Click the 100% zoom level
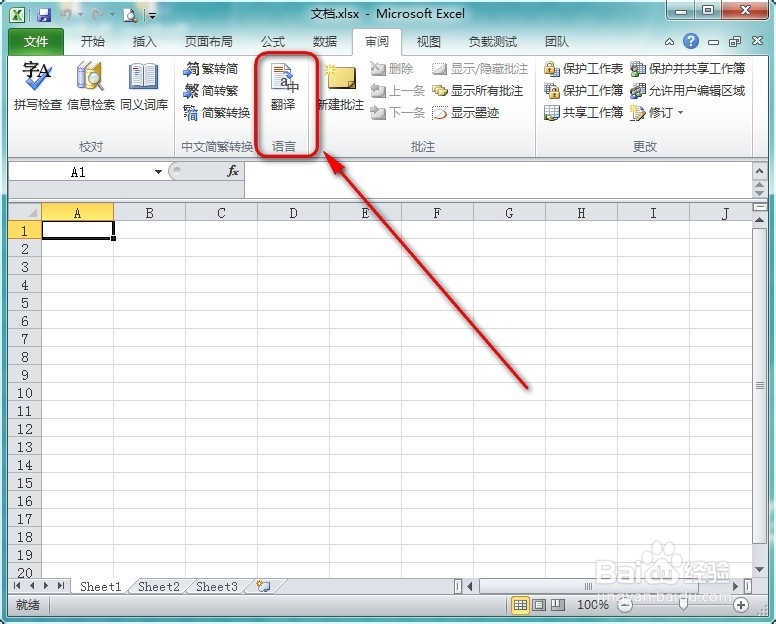This screenshot has width=776, height=624. click(x=592, y=605)
